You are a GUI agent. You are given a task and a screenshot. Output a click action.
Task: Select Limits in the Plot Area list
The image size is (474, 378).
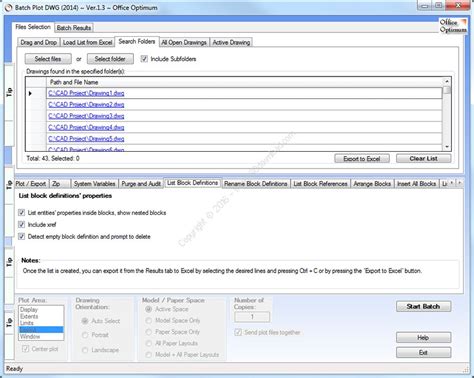41,323
